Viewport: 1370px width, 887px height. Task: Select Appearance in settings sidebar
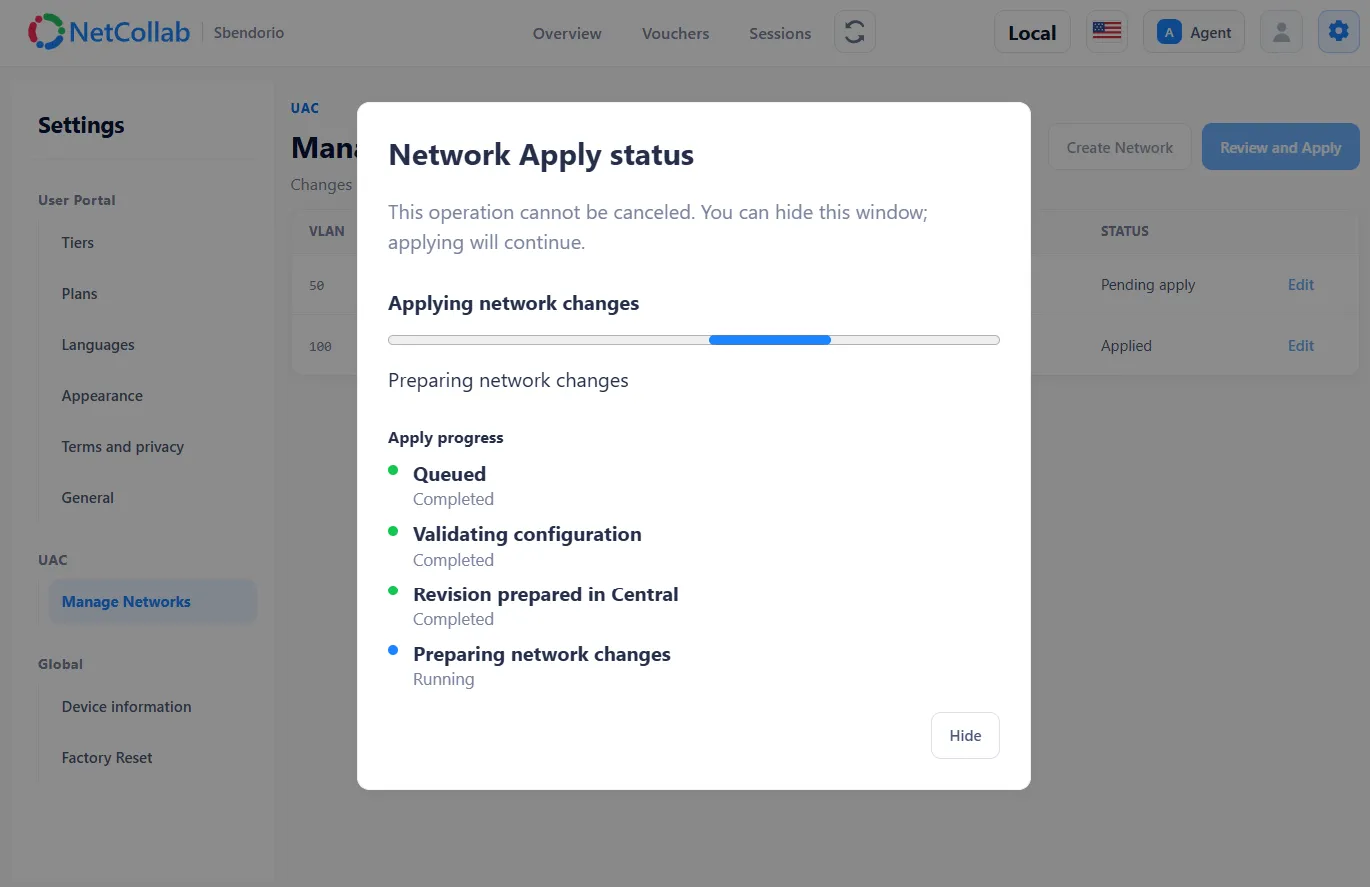(102, 396)
